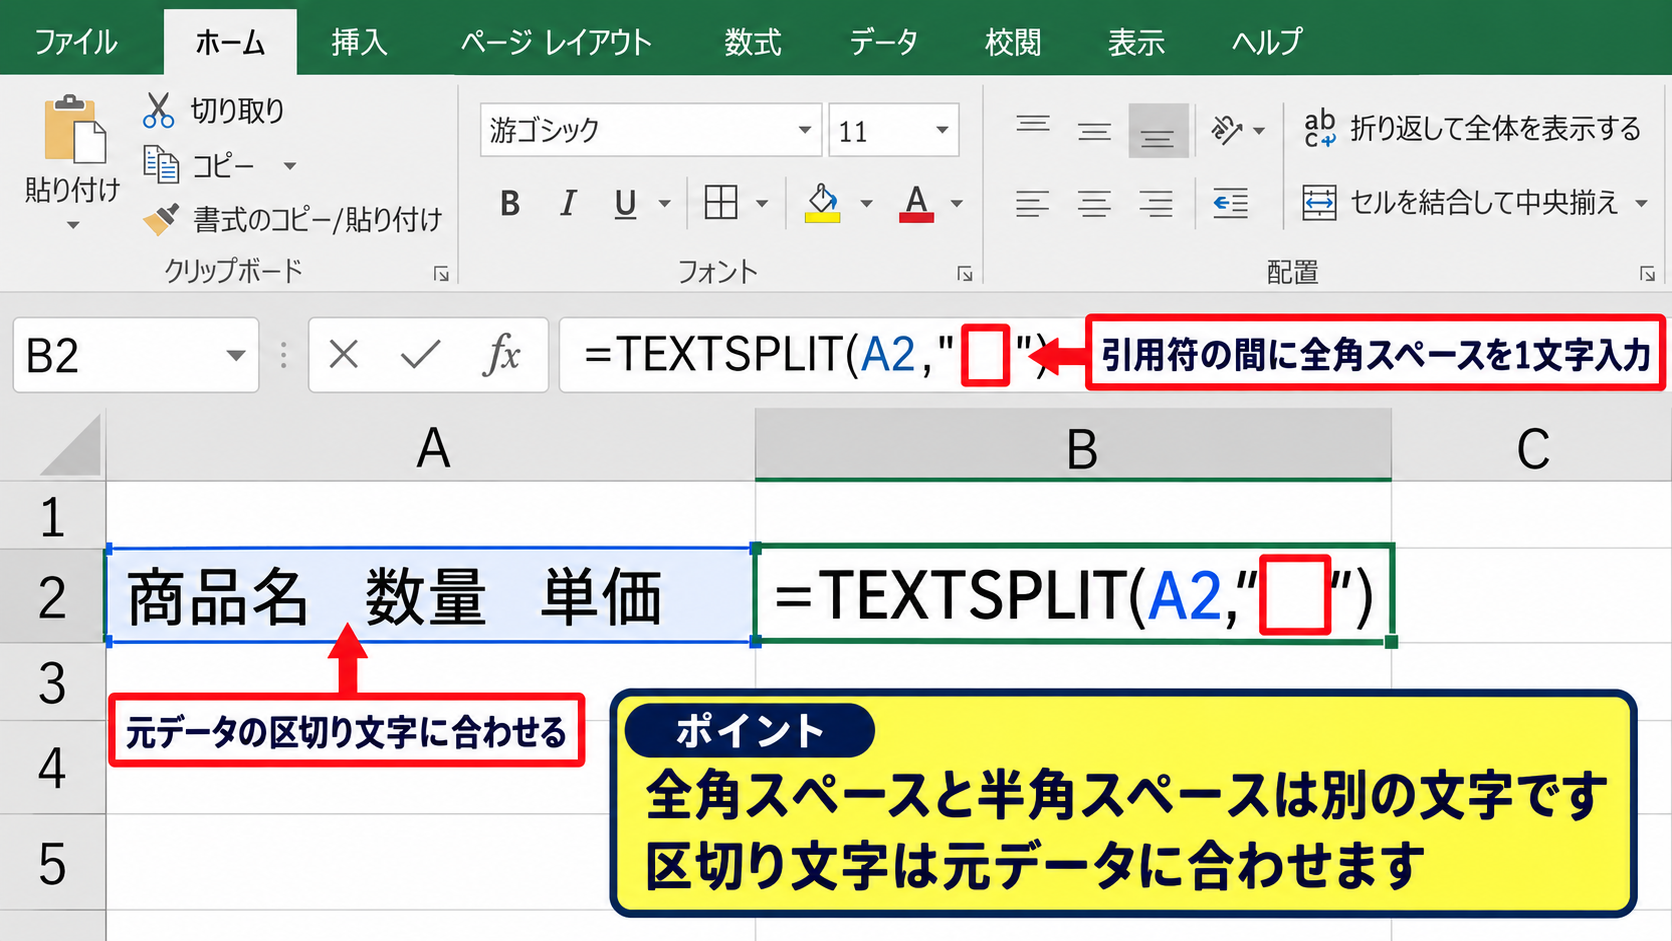
Task: Cancel formula entry with X icon
Action: [x=344, y=354]
